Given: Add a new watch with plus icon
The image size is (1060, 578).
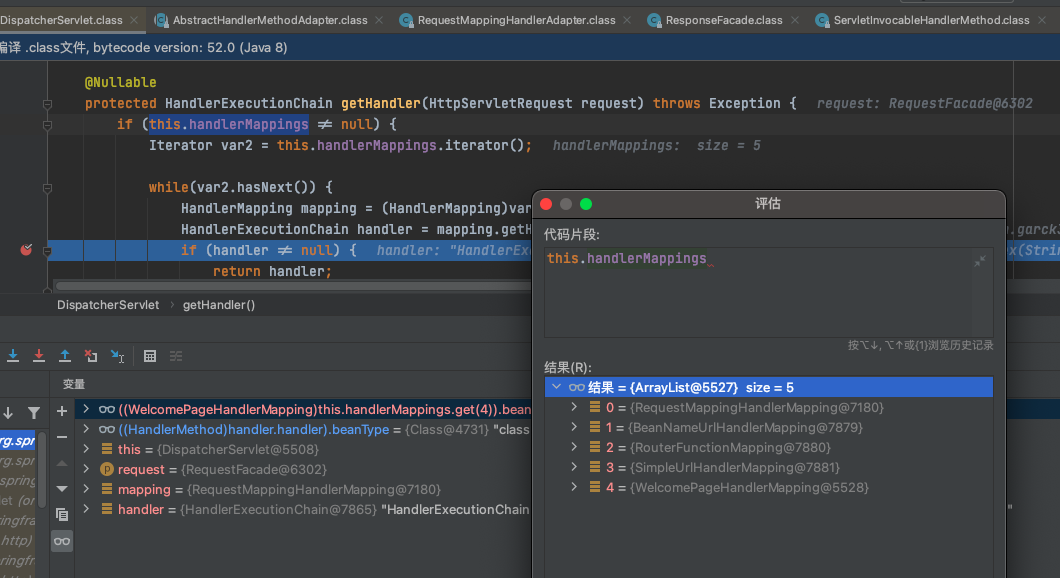Looking at the screenshot, I should point(62,411).
